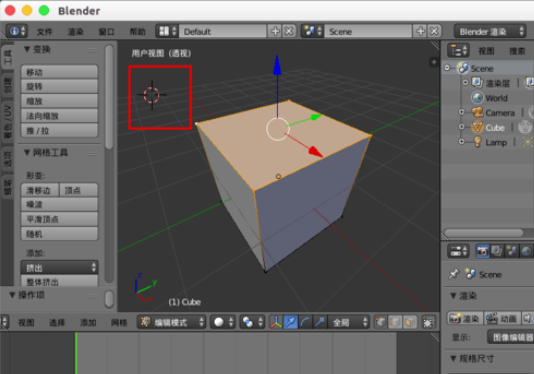Click the World globe icon in outliner
The image size is (534, 374).
coord(477,98)
